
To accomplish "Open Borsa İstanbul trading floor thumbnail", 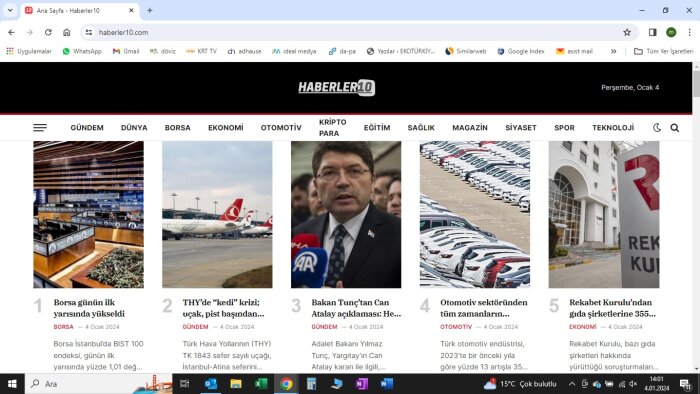I will 88,215.
